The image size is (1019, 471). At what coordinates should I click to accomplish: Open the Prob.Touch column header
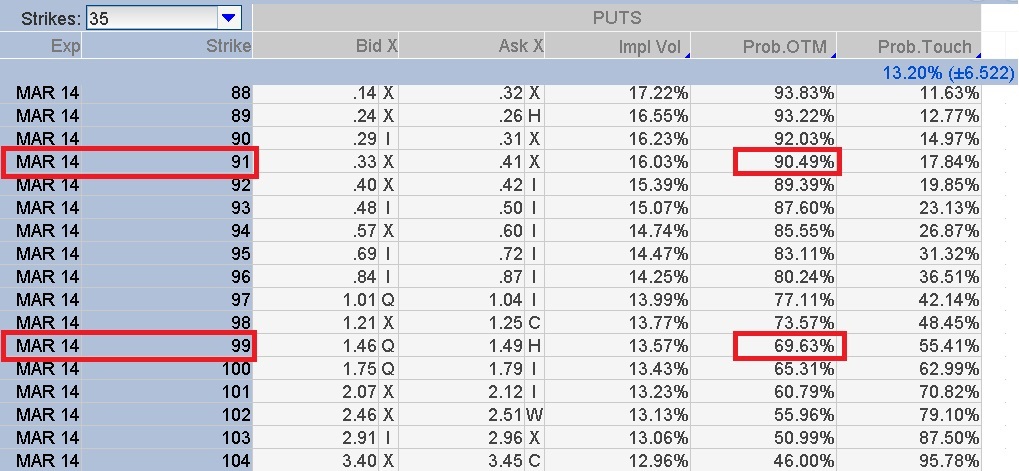tap(924, 45)
